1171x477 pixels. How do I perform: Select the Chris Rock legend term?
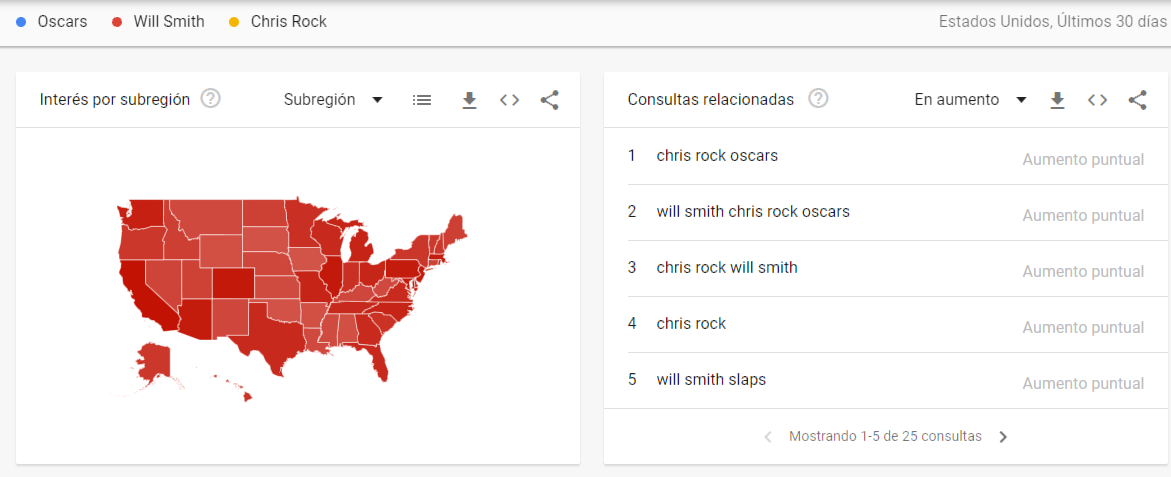288,22
